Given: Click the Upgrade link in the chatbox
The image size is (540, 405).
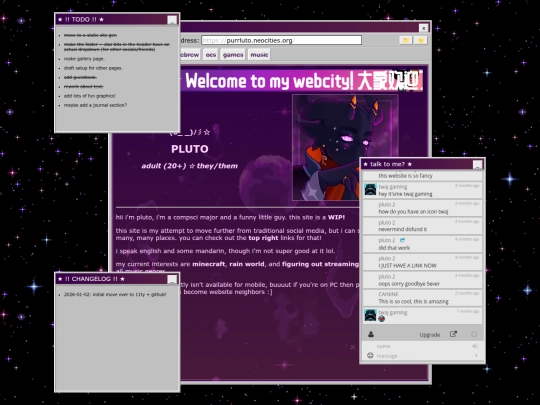Looking at the screenshot, I should [x=429, y=335].
